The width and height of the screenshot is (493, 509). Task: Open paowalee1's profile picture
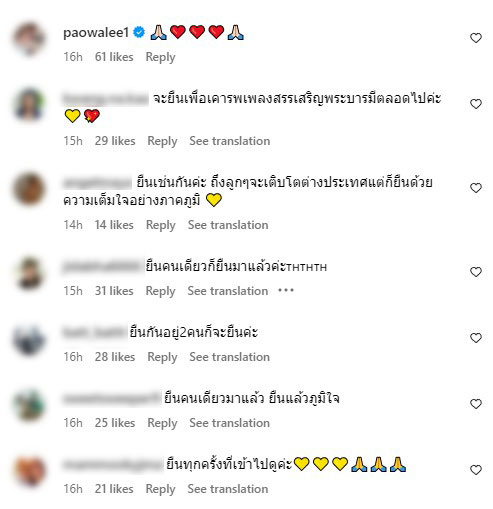tap(29, 39)
